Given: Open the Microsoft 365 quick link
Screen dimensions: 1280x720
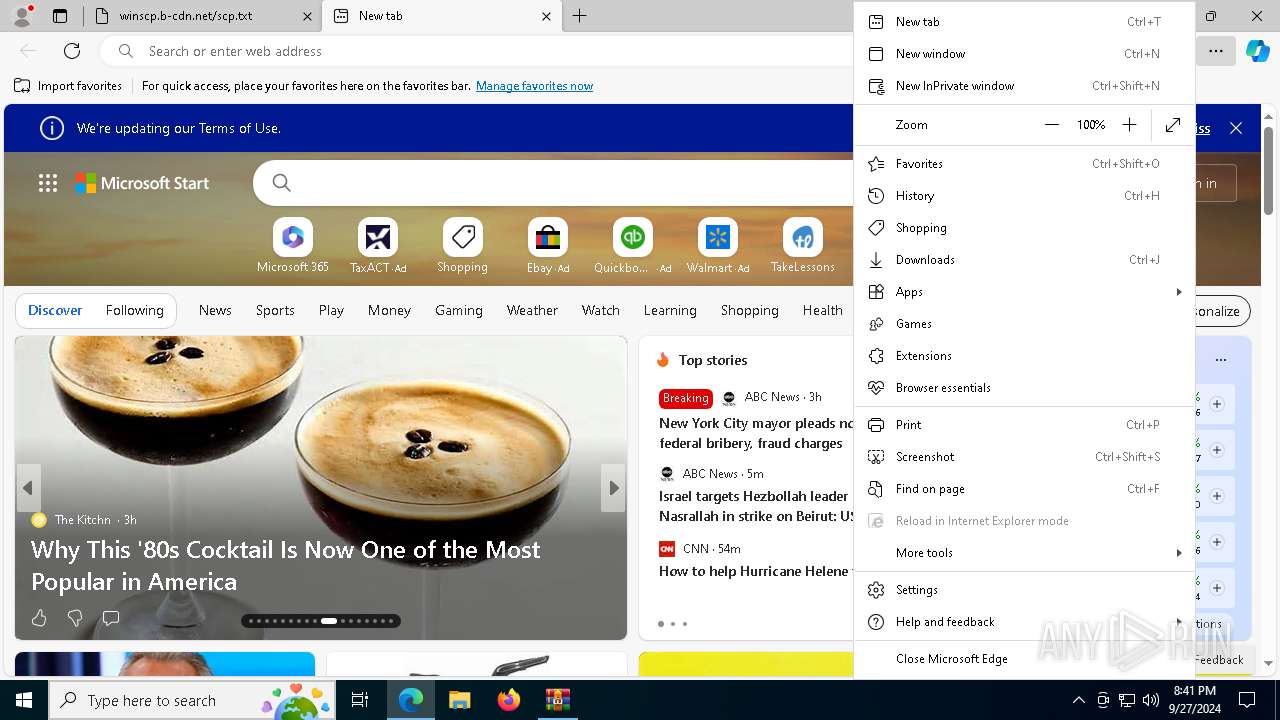Looking at the screenshot, I should tap(293, 246).
